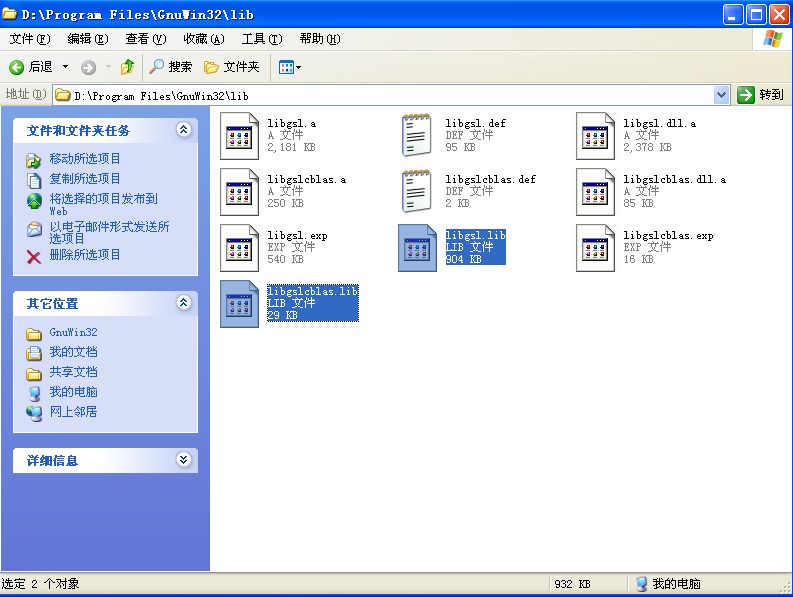Click the 移动所选项目 link
This screenshot has height=597, width=793.
pos(84,159)
